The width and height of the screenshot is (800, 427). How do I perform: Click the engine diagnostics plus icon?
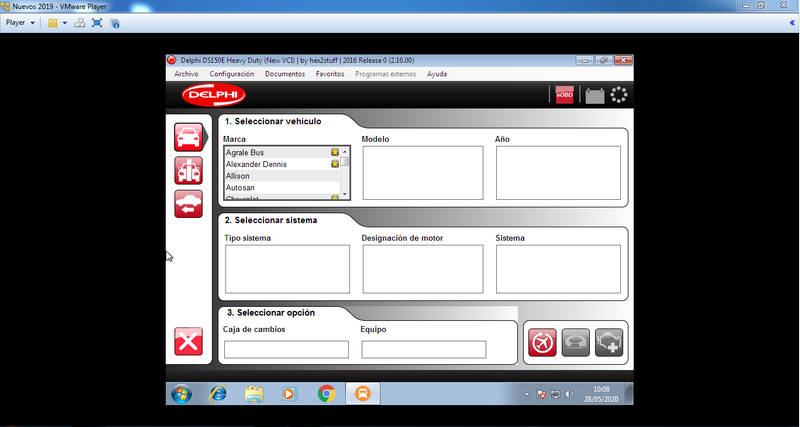tap(609, 342)
